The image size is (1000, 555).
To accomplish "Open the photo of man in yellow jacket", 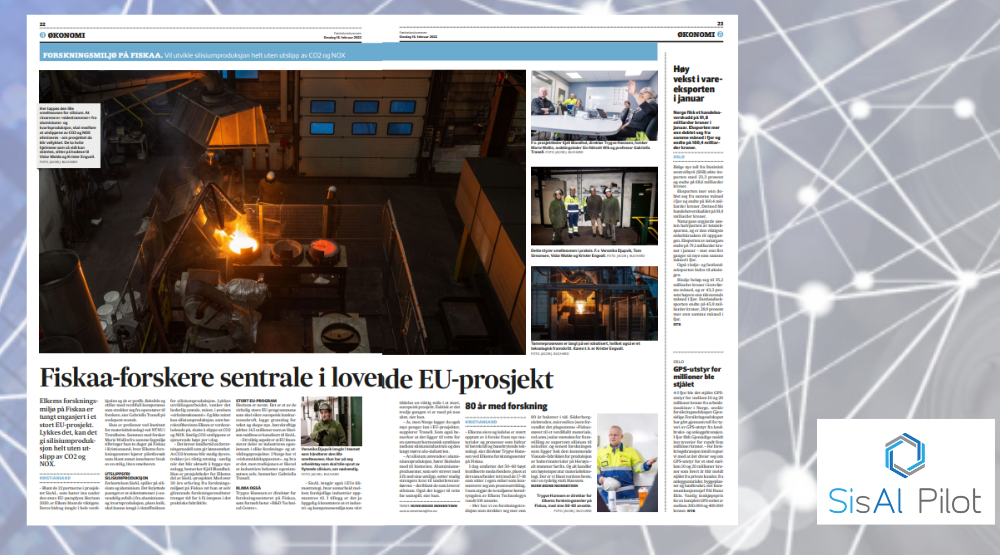I will [x=627, y=462].
